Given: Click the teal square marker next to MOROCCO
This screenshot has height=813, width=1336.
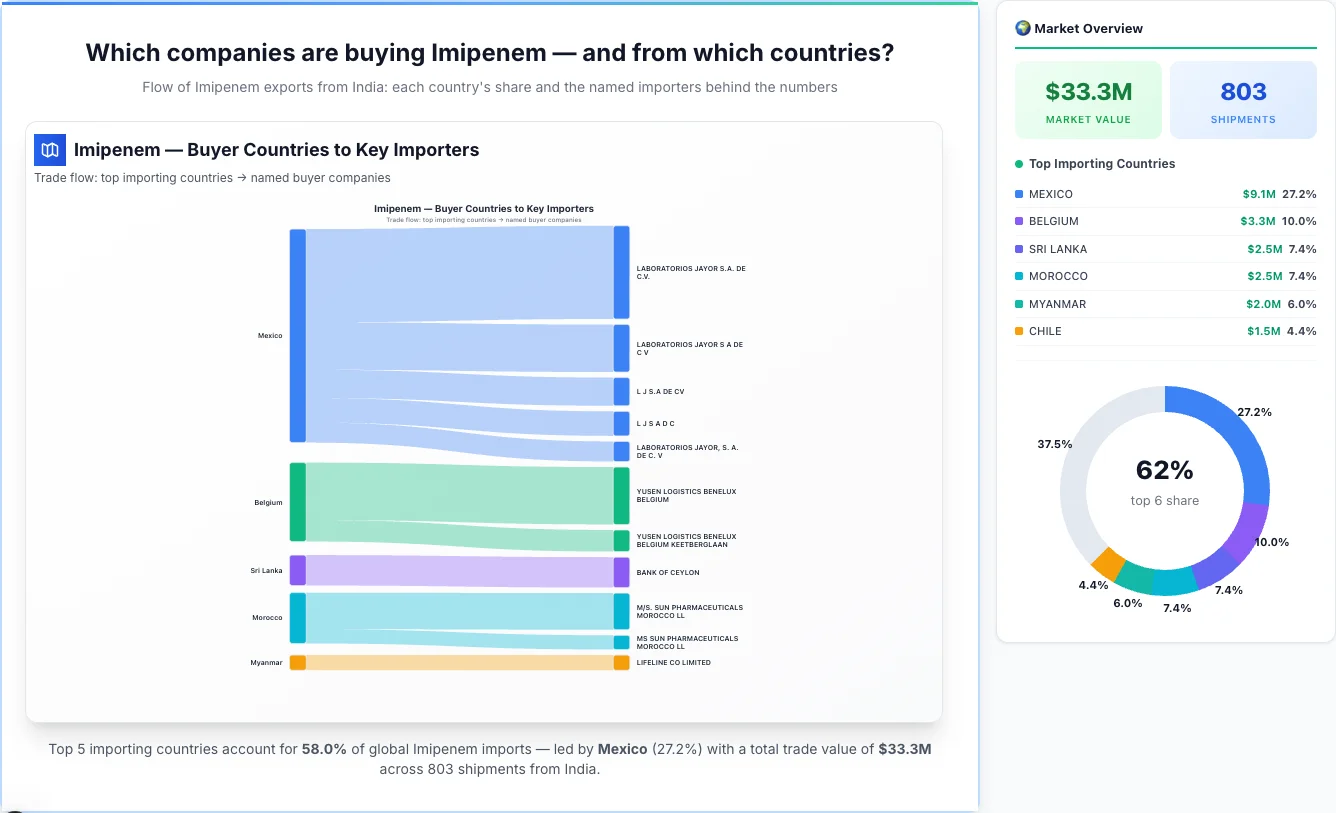Looking at the screenshot, I should coord(1018,276).
